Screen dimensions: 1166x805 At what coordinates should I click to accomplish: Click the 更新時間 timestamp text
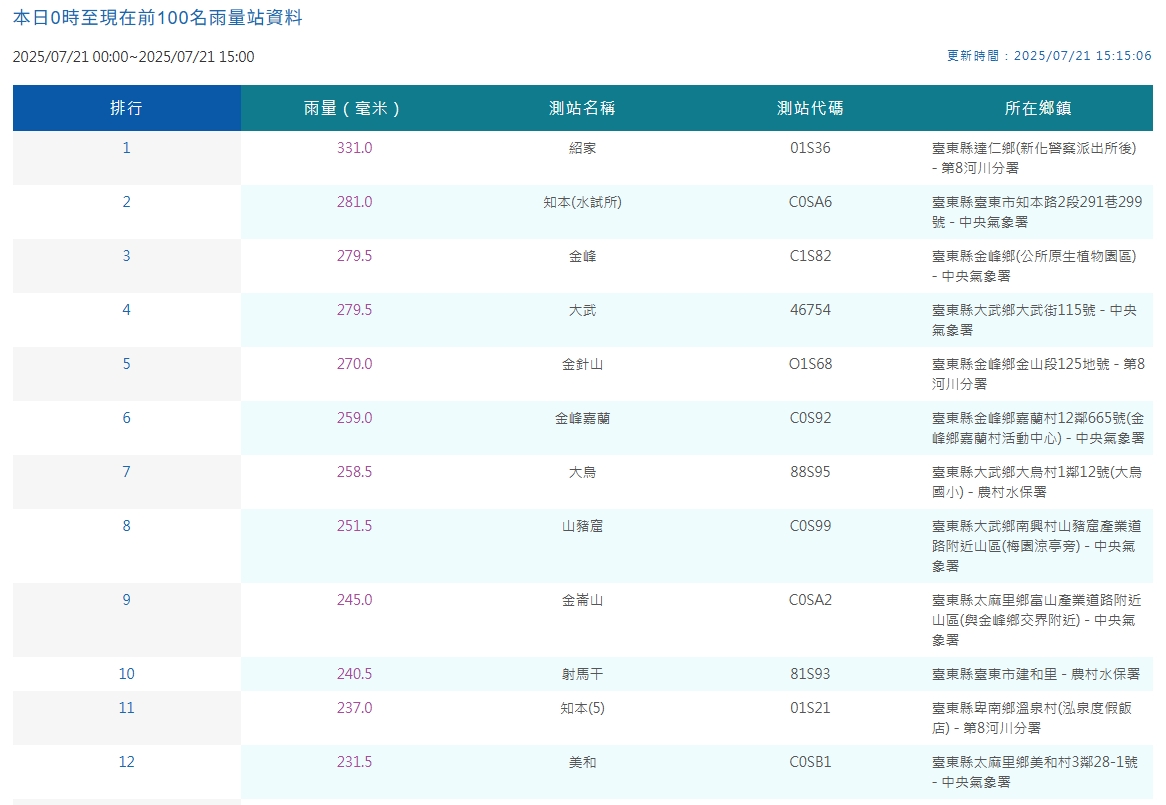pos(1049,56)
